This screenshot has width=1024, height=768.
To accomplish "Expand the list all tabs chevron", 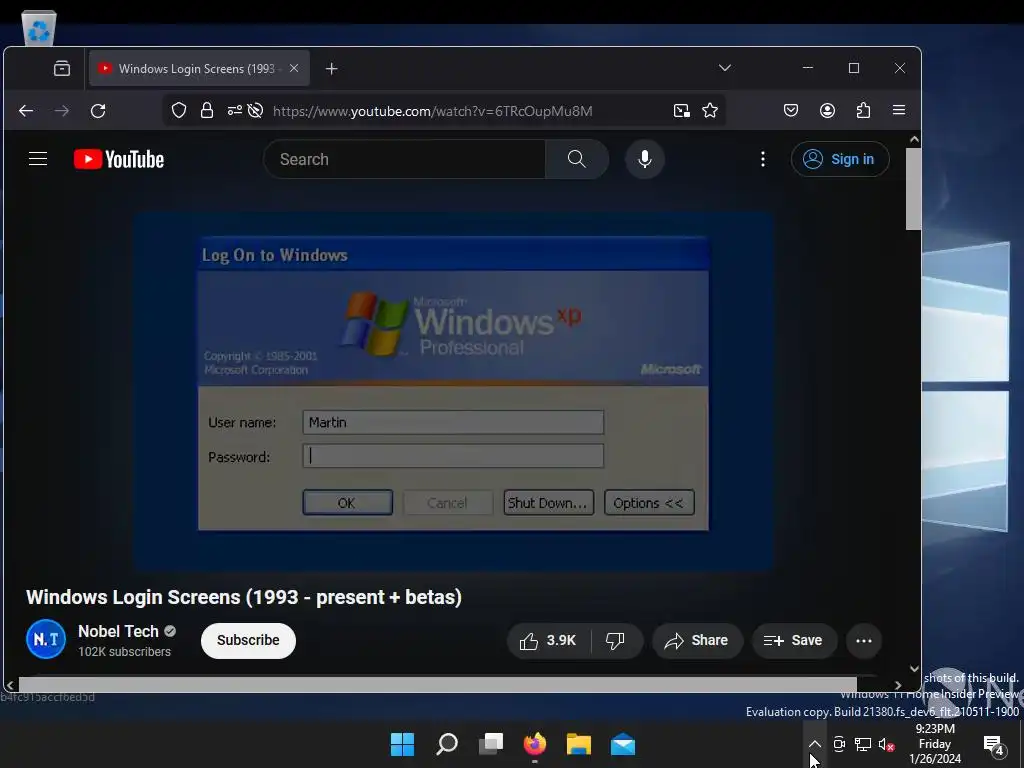I will 725,68.
